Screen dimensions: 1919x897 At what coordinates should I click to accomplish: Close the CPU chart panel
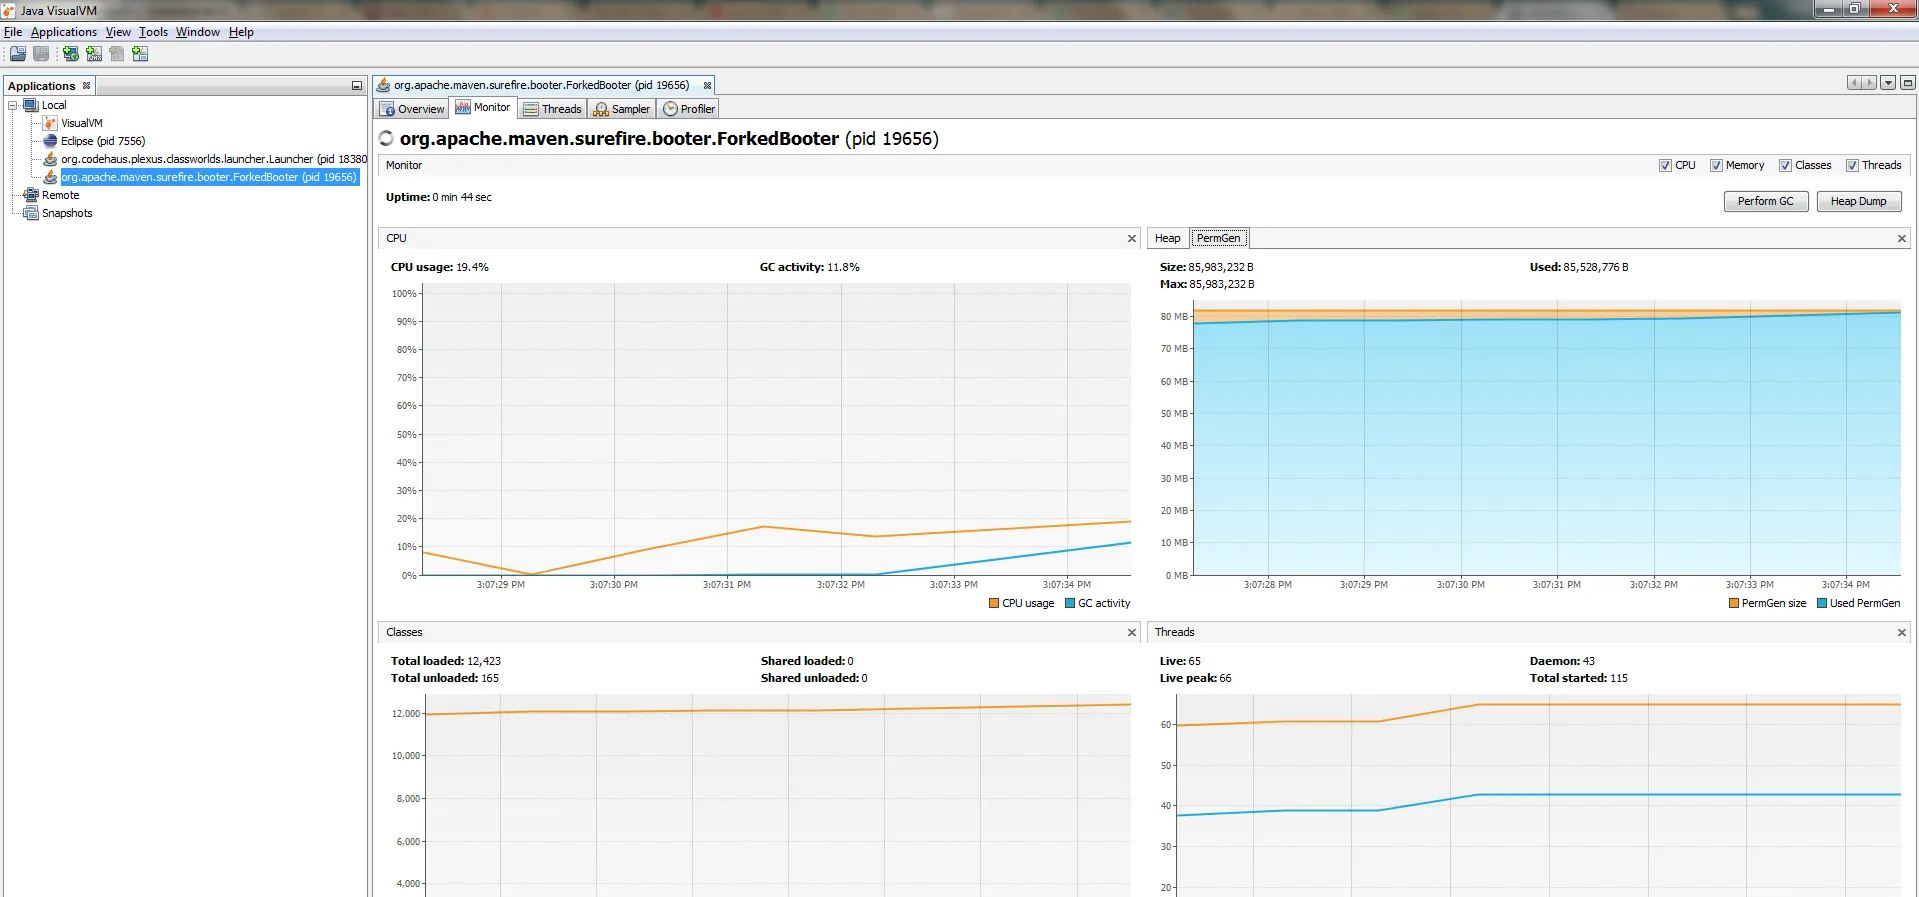point(1132,239)
